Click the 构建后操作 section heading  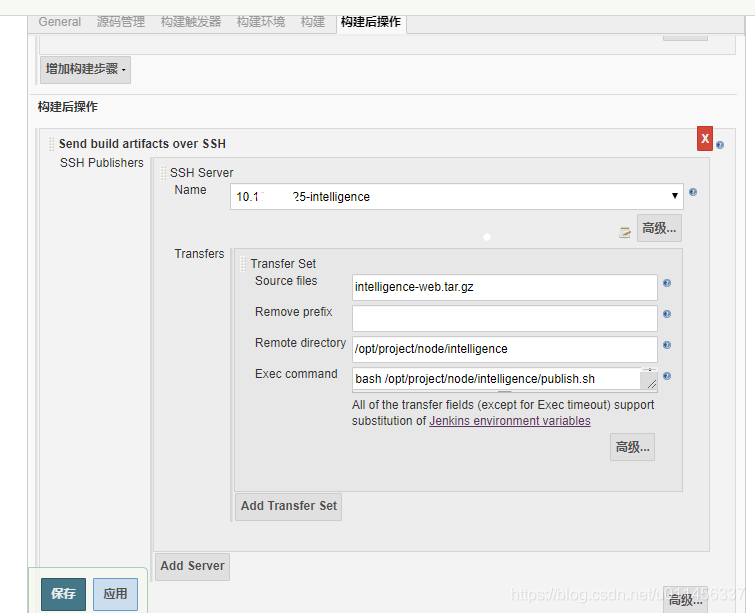(68, 107)
